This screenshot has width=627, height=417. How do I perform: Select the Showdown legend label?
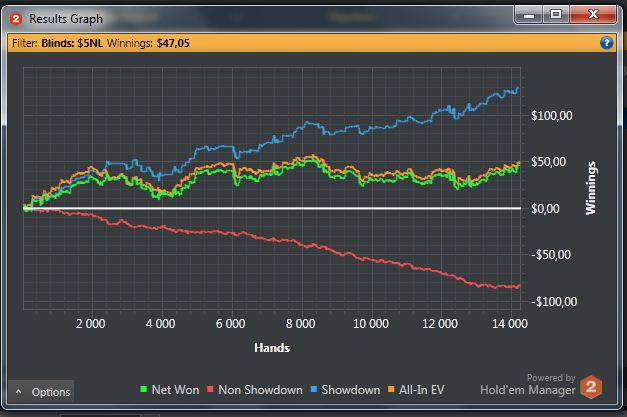[351, 390]
